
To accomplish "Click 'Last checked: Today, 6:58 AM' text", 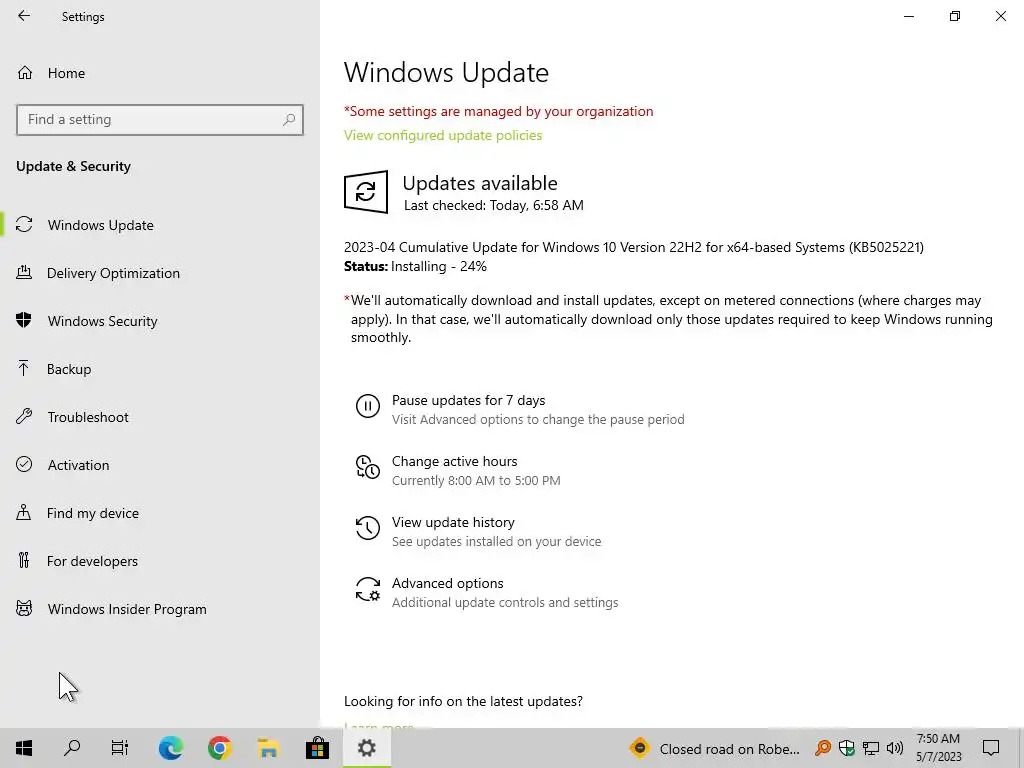I will [494, 205].
